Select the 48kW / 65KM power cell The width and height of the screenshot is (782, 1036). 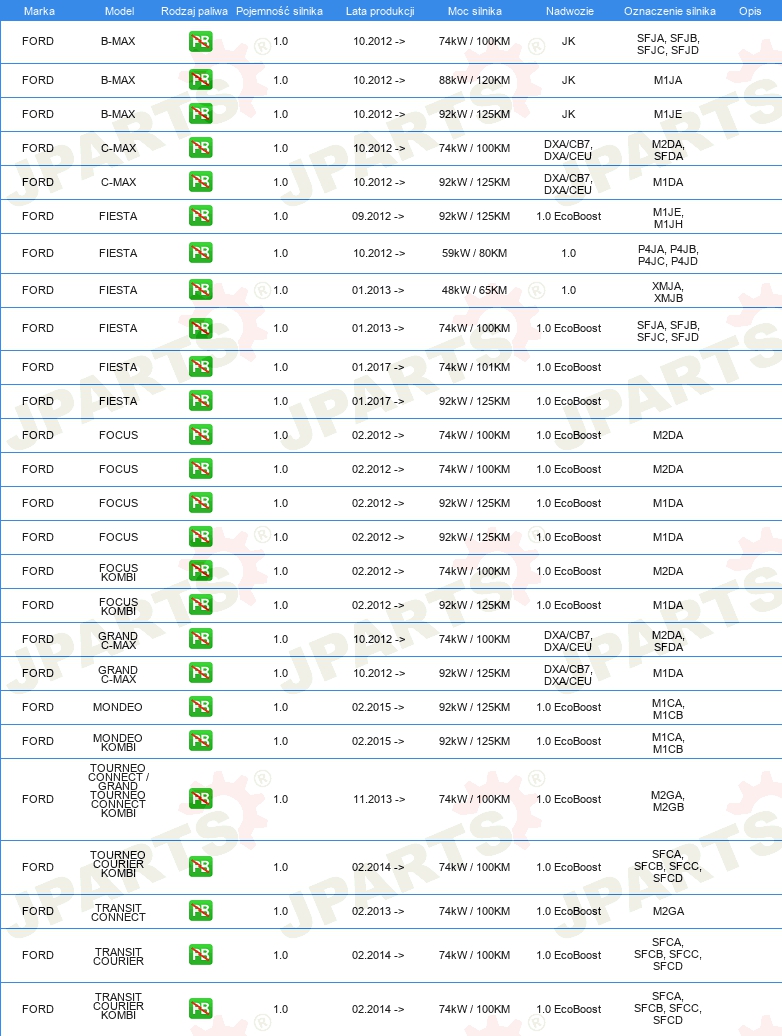coord(474,291)
